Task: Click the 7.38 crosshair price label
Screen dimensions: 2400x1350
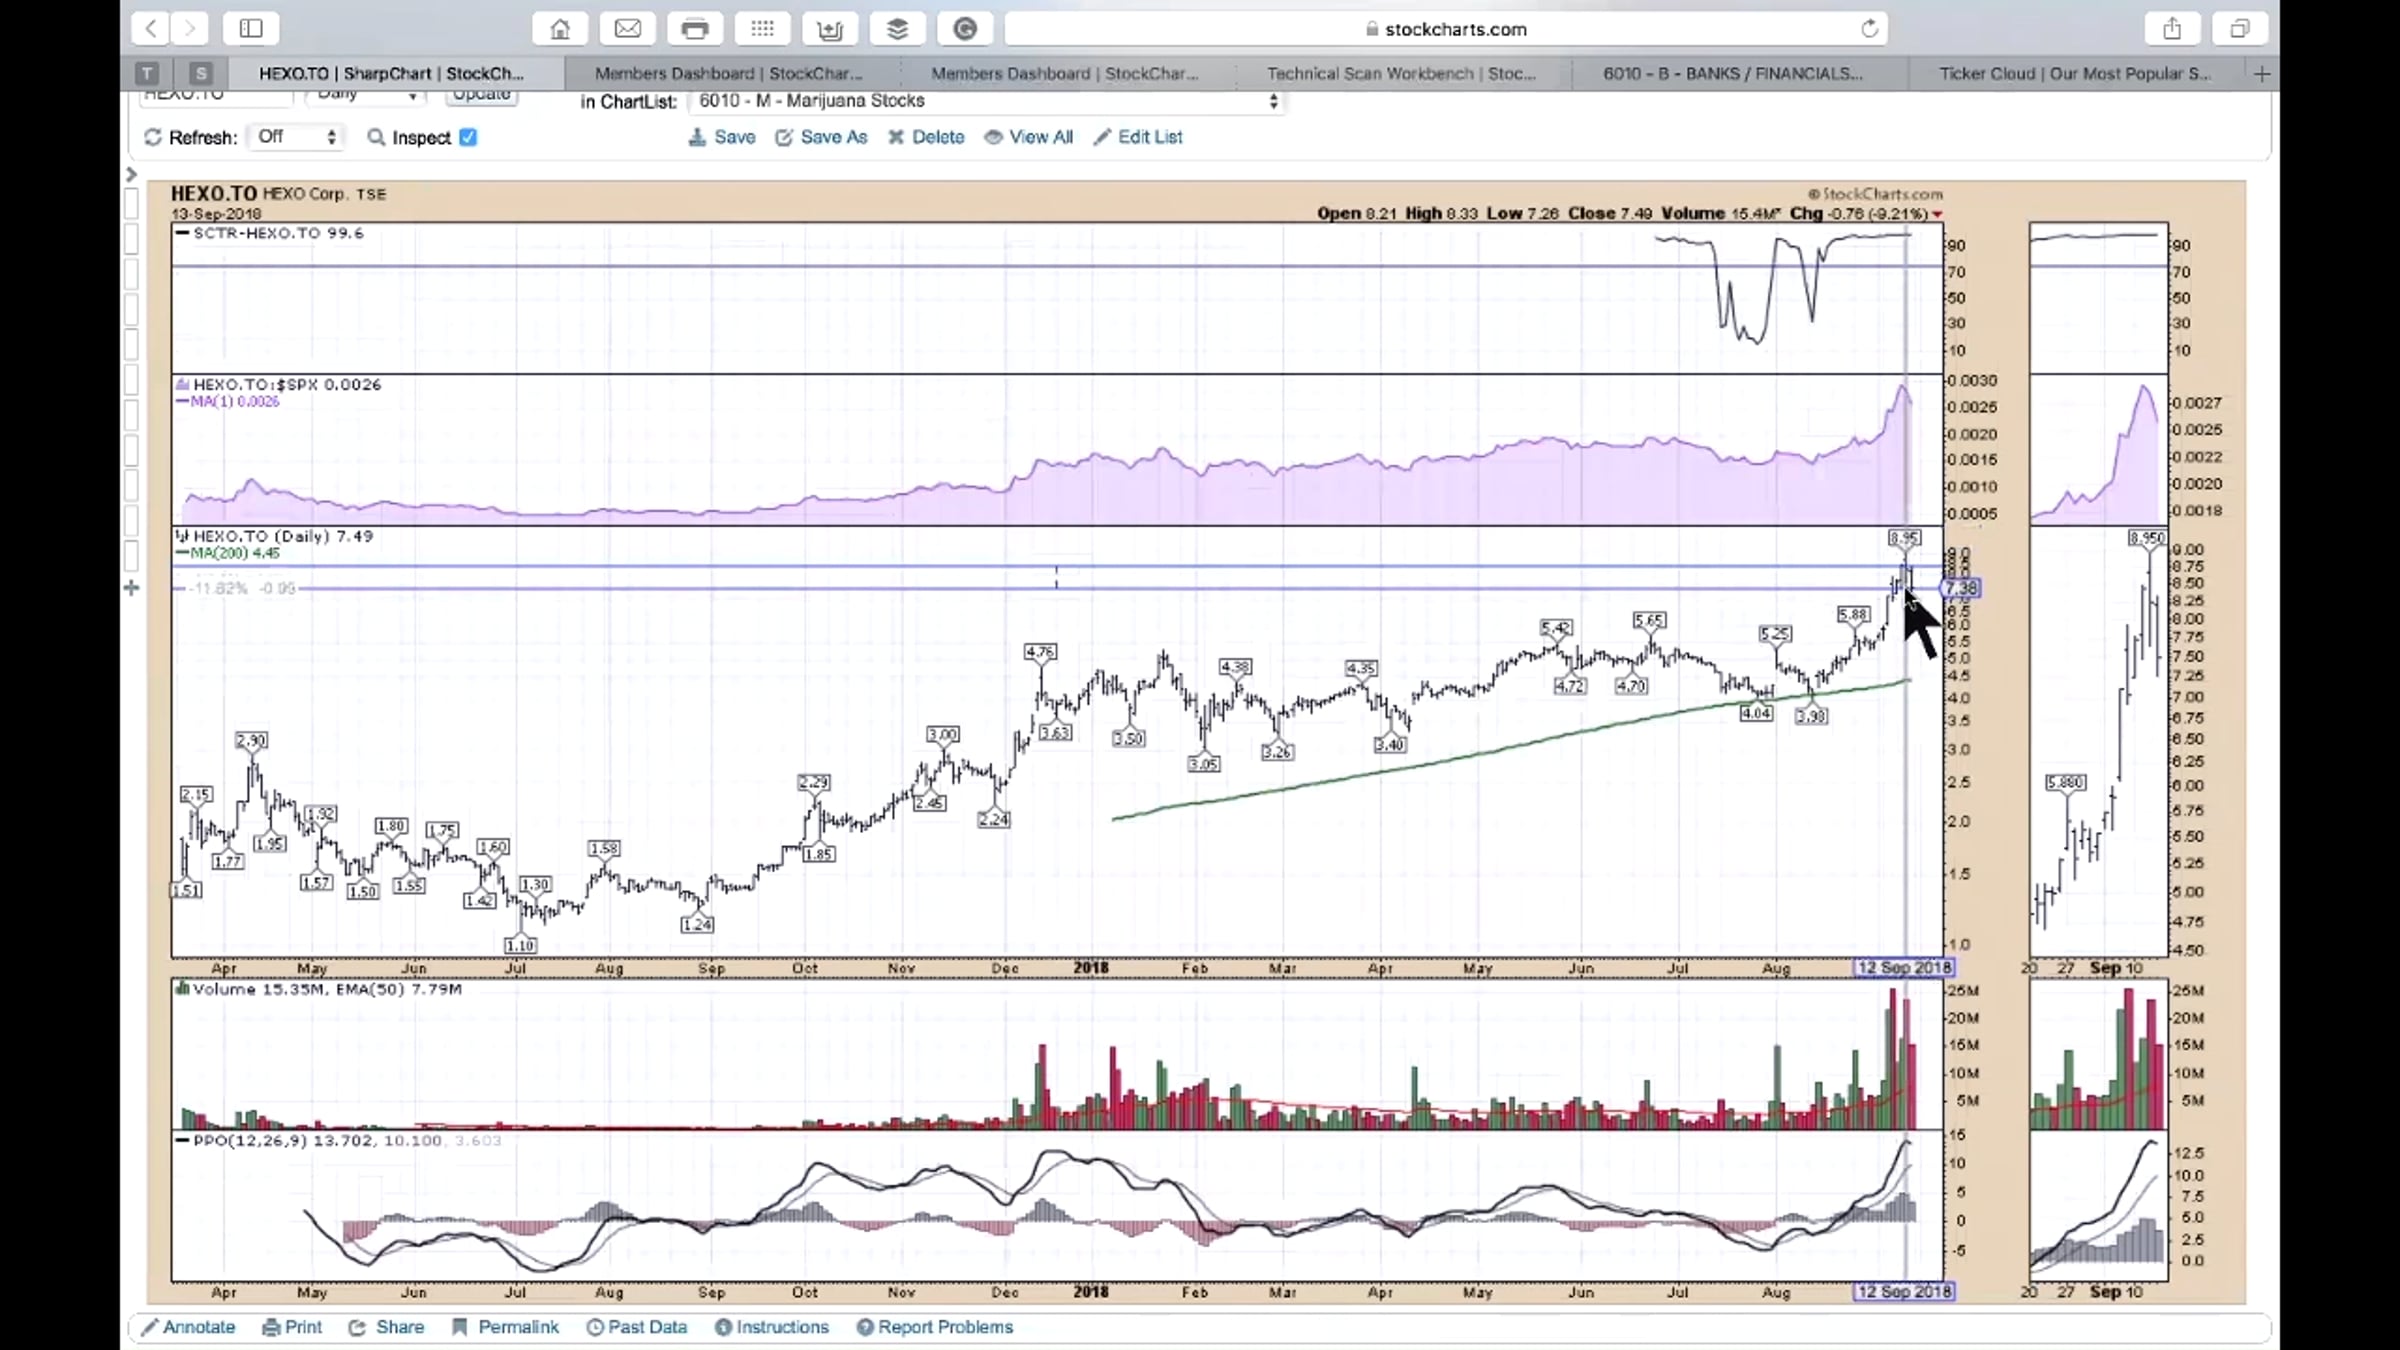Action: [1961, 588]
